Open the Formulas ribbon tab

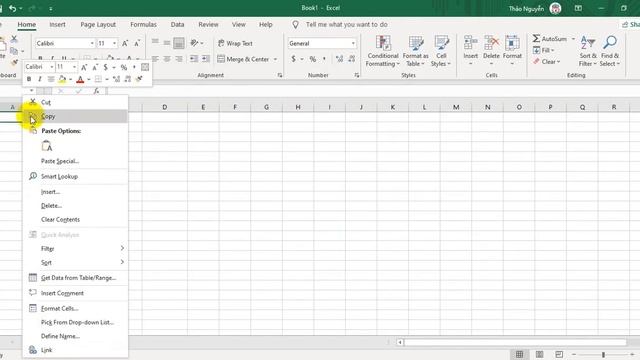(143, 24)
